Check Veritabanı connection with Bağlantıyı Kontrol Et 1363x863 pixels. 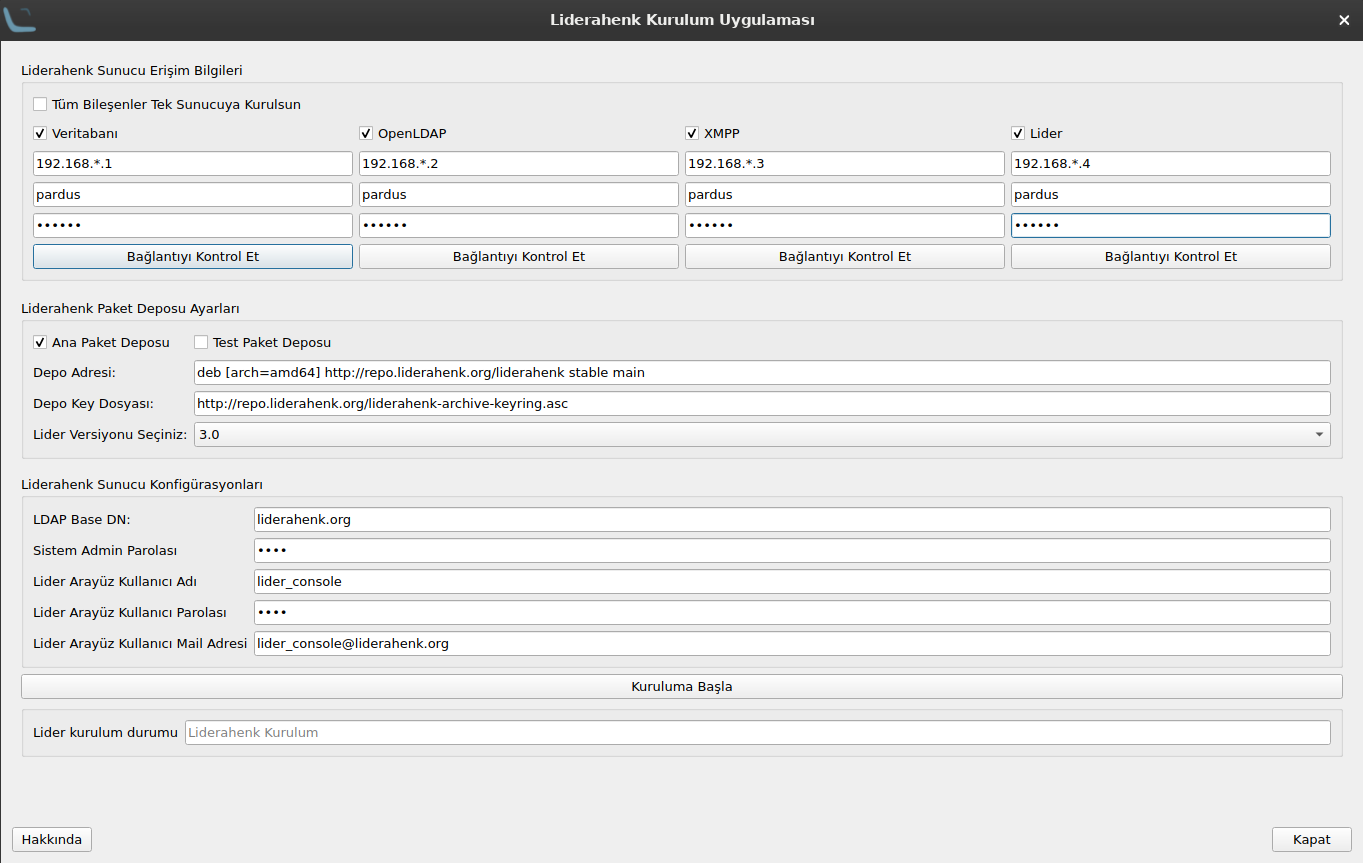click(x=193, y=257)
